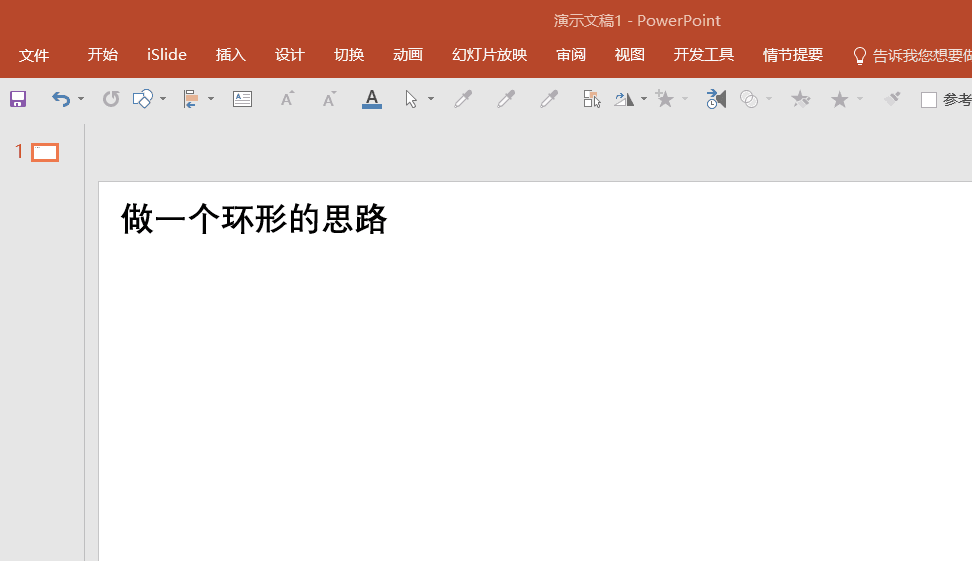Viewport: 972px width, 561px height.
Task: Open the Selection Pane icon
Action: (x=592, y=99)
